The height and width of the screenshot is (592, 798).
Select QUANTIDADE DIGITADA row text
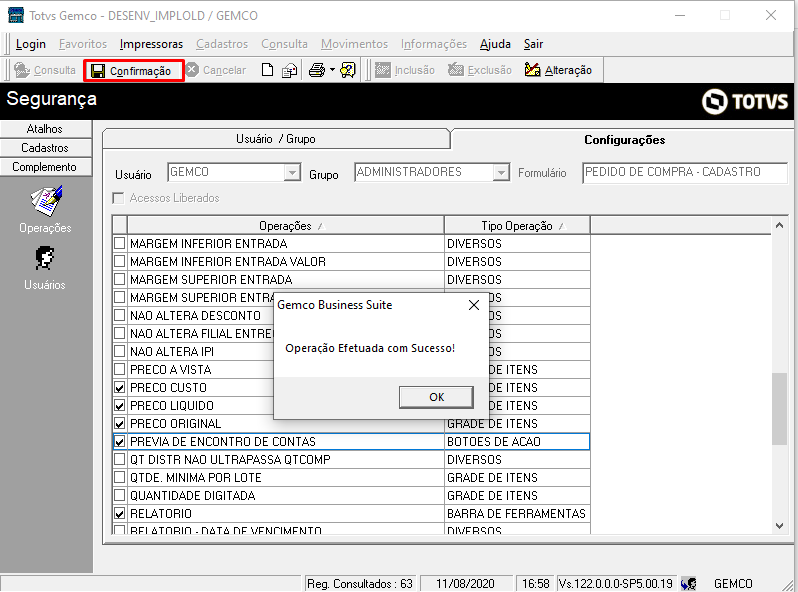click(x=192, y=495)
